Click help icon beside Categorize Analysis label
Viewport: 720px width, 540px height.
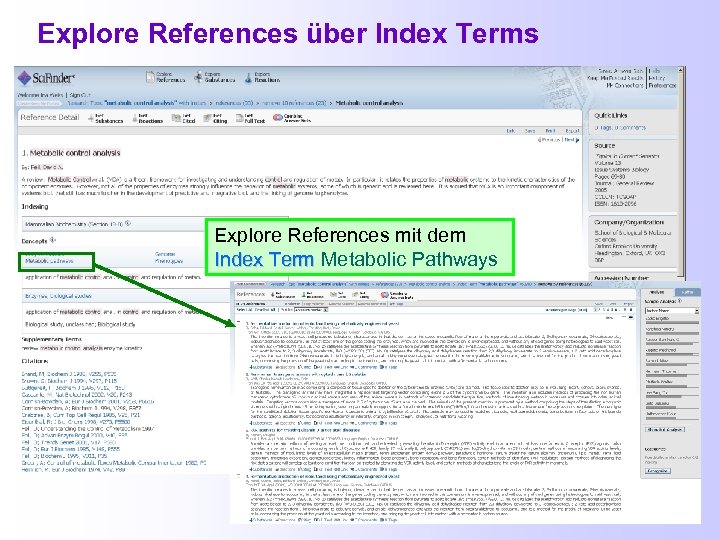[680, 301]
